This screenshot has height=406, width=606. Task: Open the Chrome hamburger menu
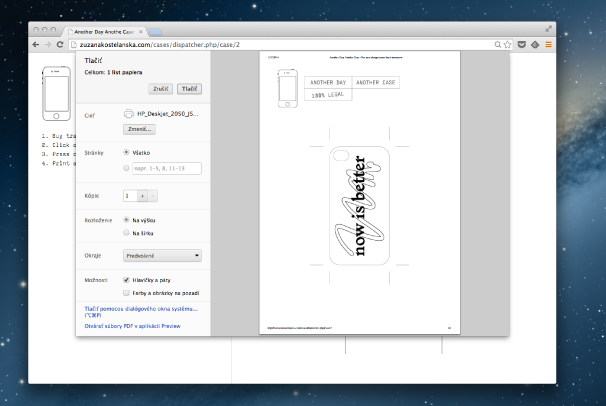coord(548,45)
